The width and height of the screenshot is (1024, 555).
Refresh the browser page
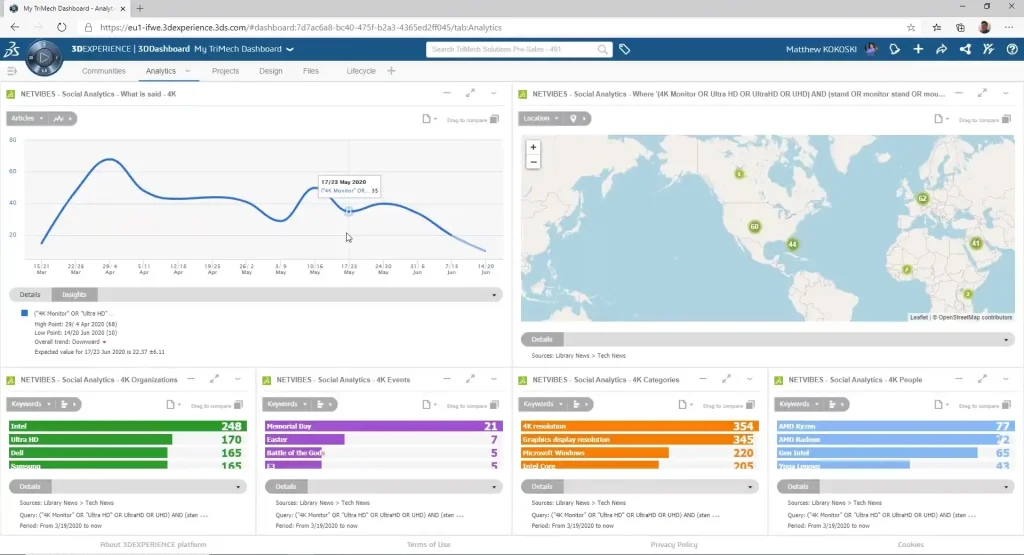tap(61, 27)
